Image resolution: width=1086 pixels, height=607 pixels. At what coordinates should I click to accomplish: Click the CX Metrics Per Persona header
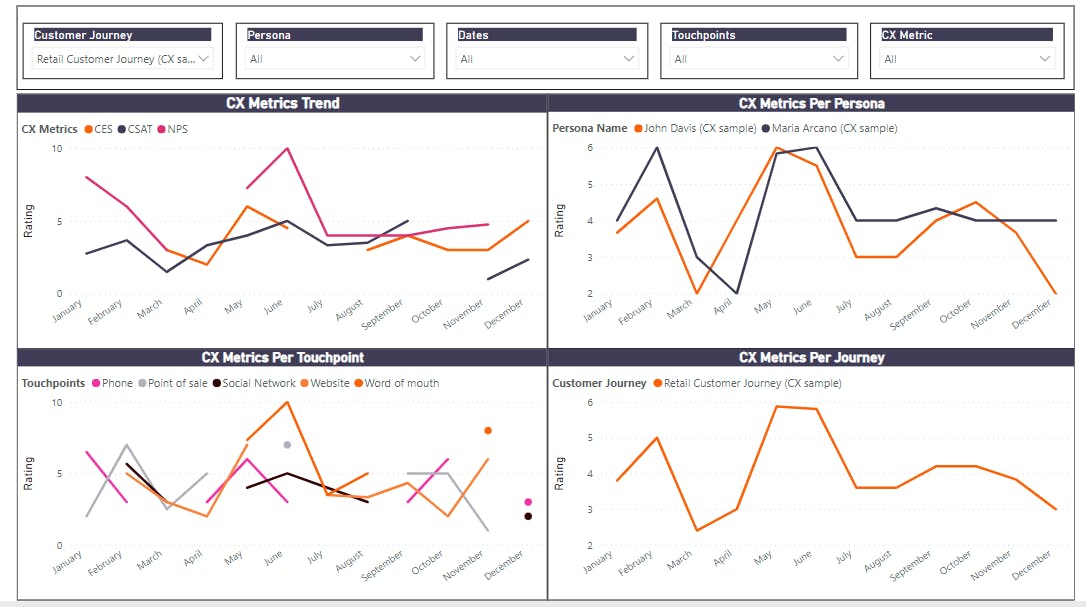coord(811,103)
